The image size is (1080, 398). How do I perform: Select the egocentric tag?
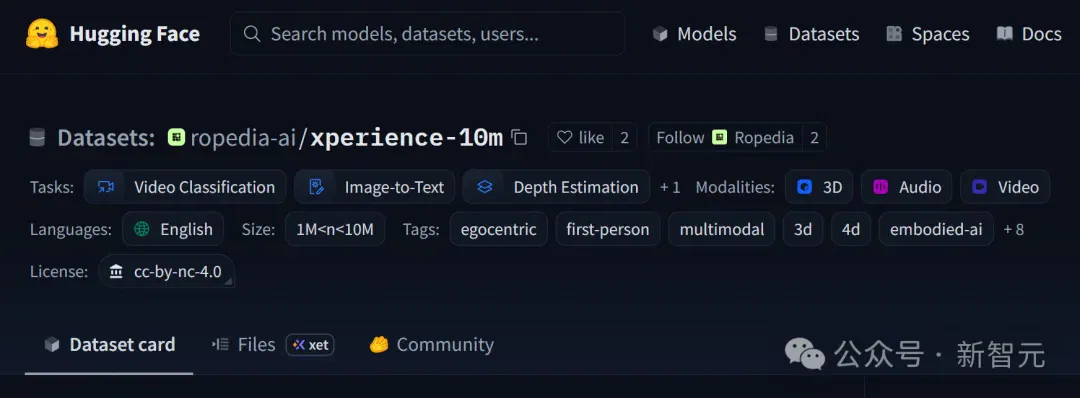coord(499,229)
